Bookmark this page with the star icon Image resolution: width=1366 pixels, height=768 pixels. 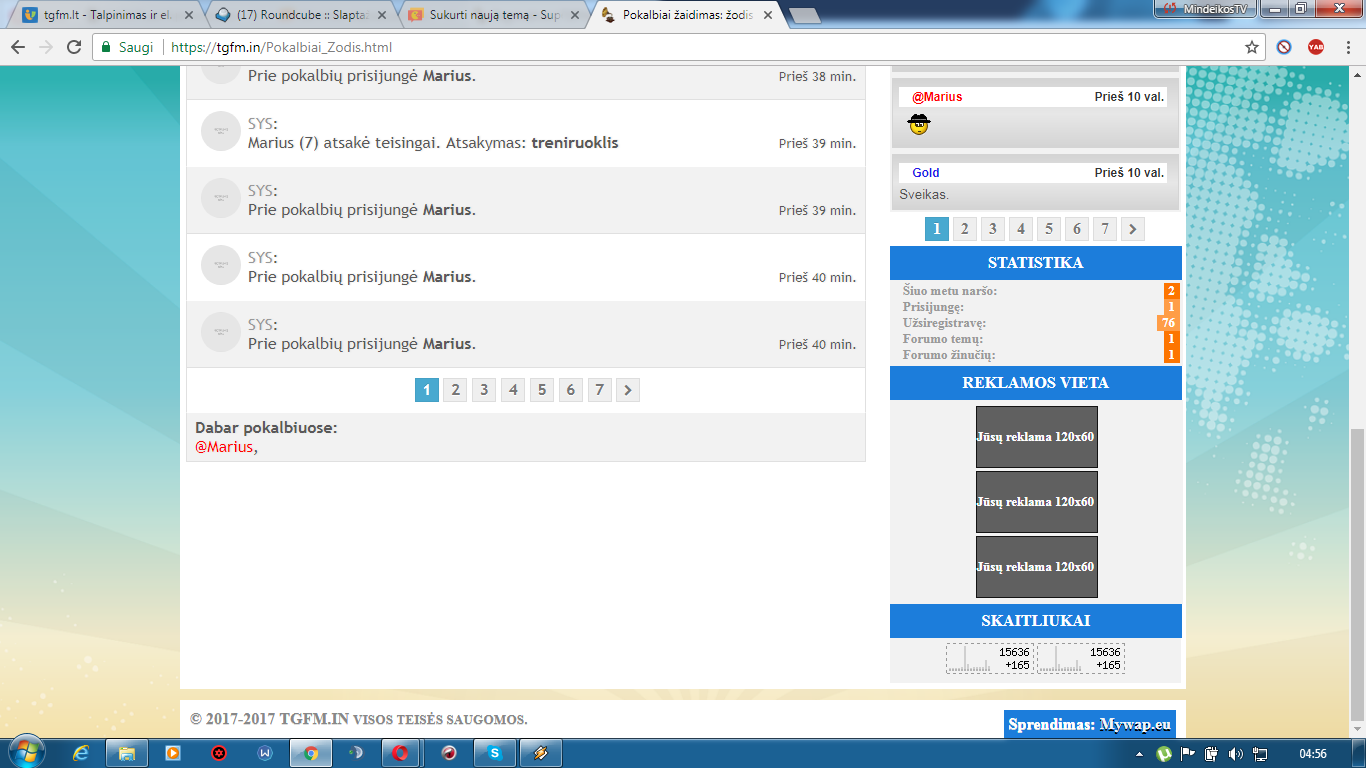click(x=1251, y=47)
